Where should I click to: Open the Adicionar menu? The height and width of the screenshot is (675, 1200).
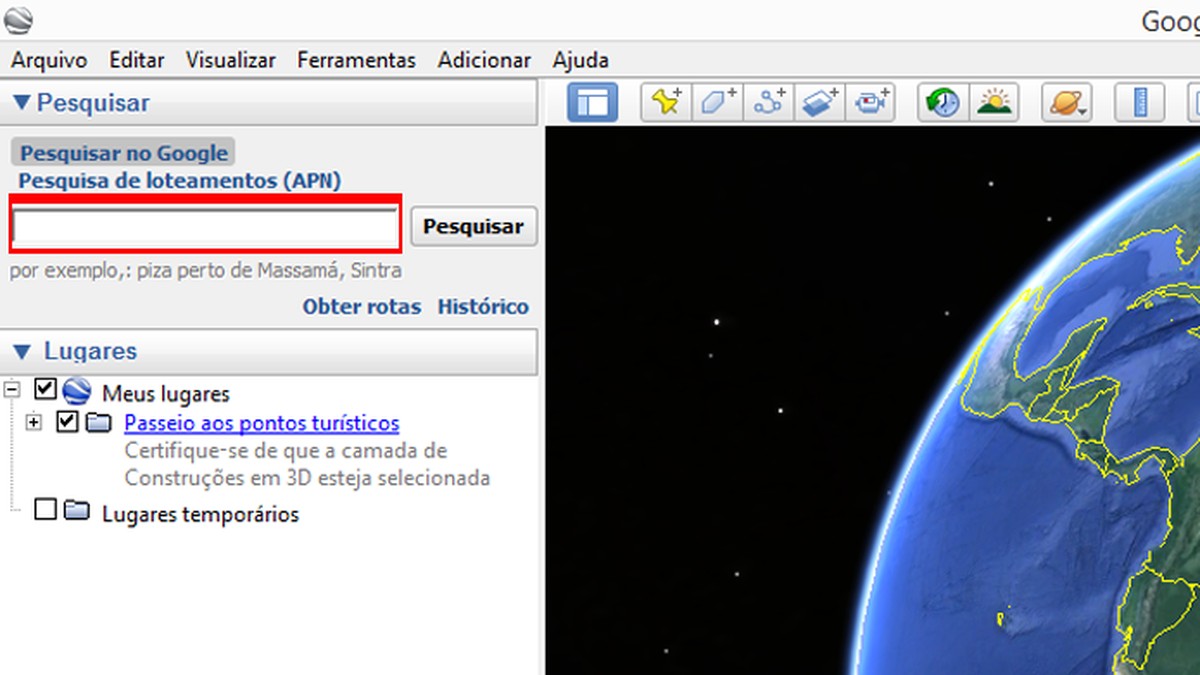pyautogui.click(x=484, y=60)
